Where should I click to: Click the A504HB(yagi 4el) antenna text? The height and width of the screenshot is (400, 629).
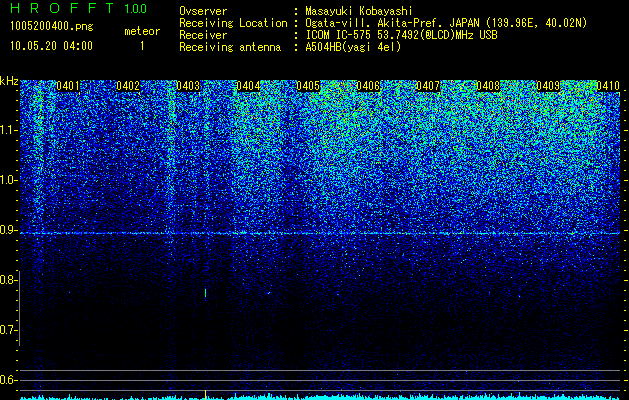pos(353,47)
